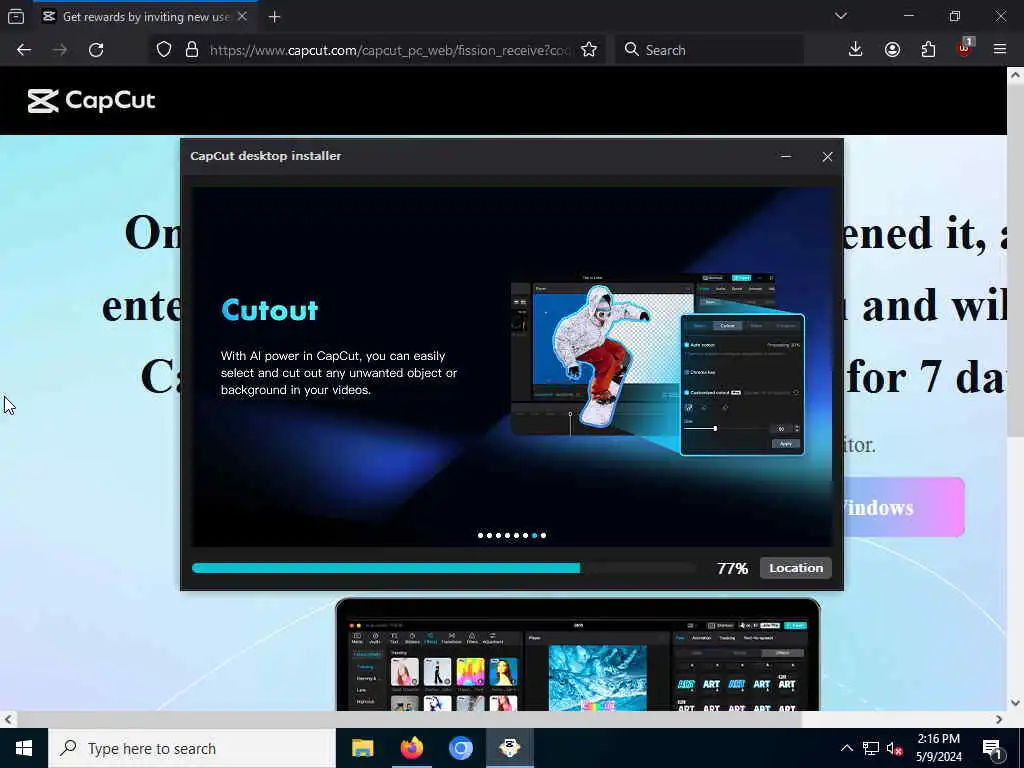The width and height of the screenshot is (1024, 768).
Task: Click the installer progress bar
Action: coord(444,568)
